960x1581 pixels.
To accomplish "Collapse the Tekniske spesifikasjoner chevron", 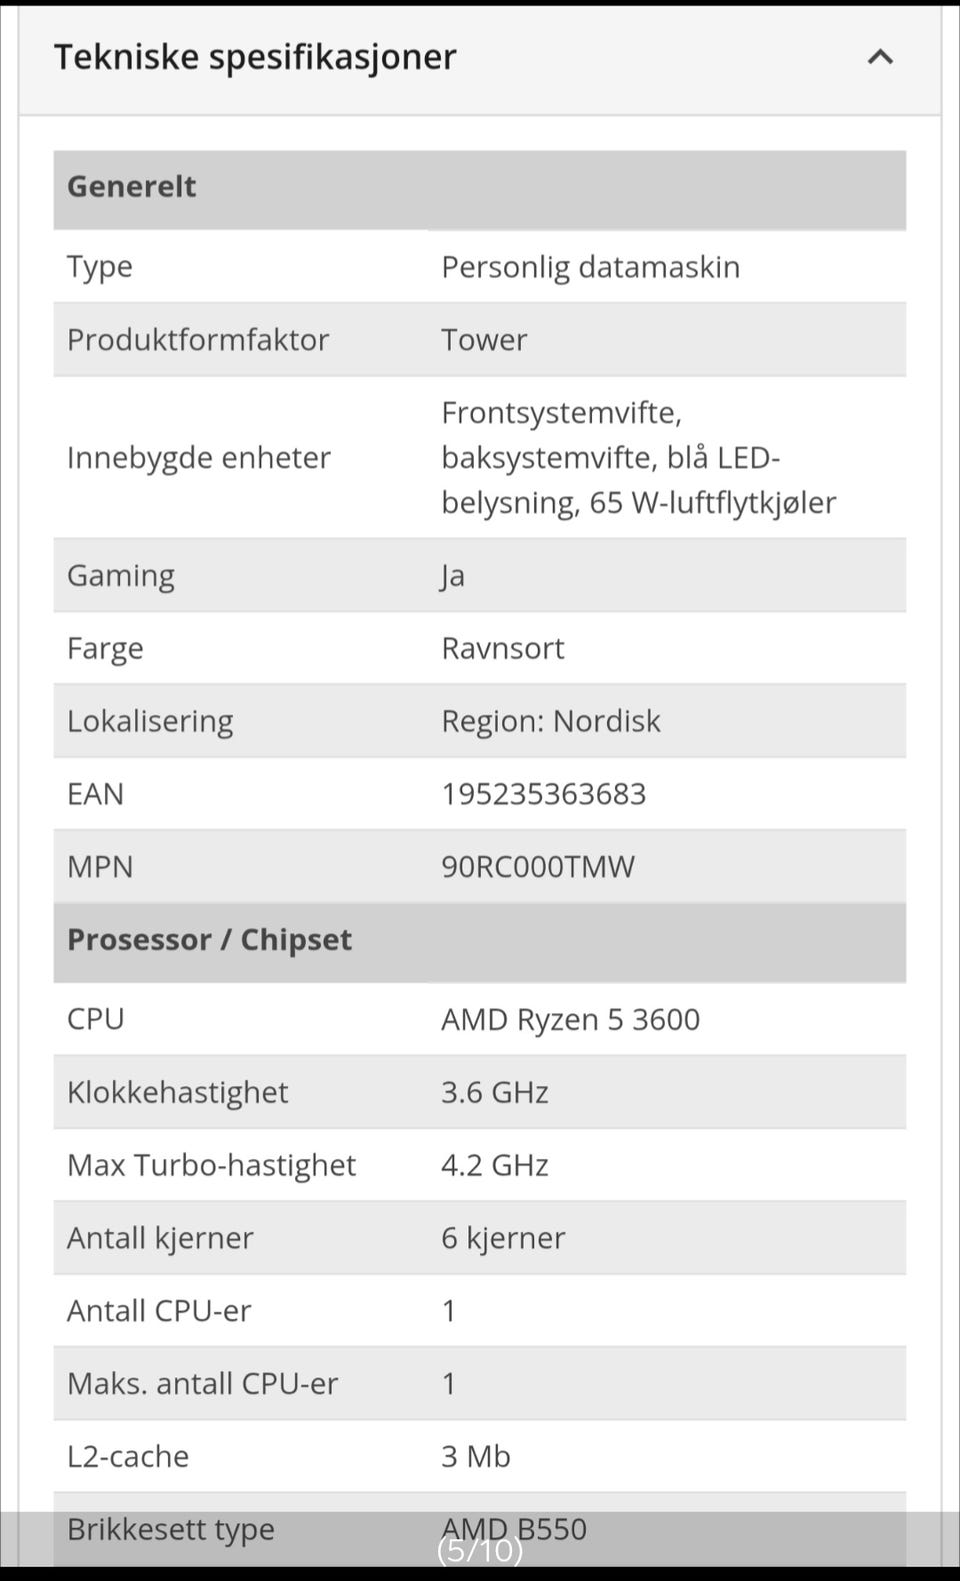I will pyautogui.click(x=880, y=57).
